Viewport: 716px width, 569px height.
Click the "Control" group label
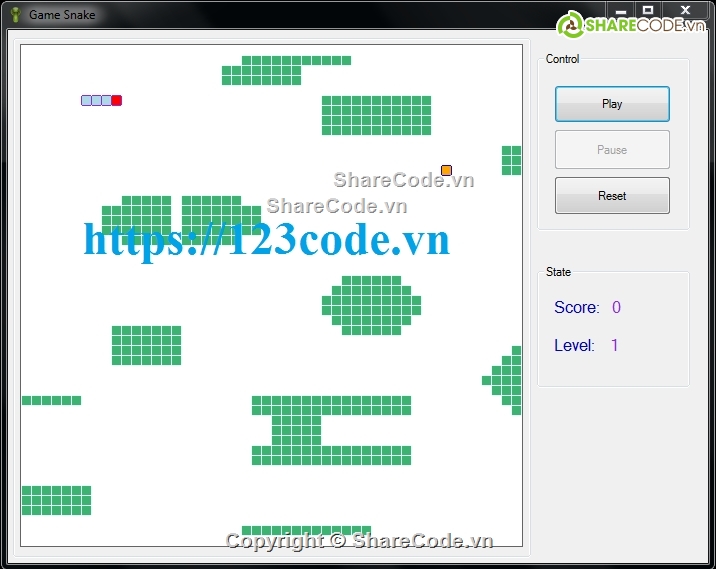562,59
